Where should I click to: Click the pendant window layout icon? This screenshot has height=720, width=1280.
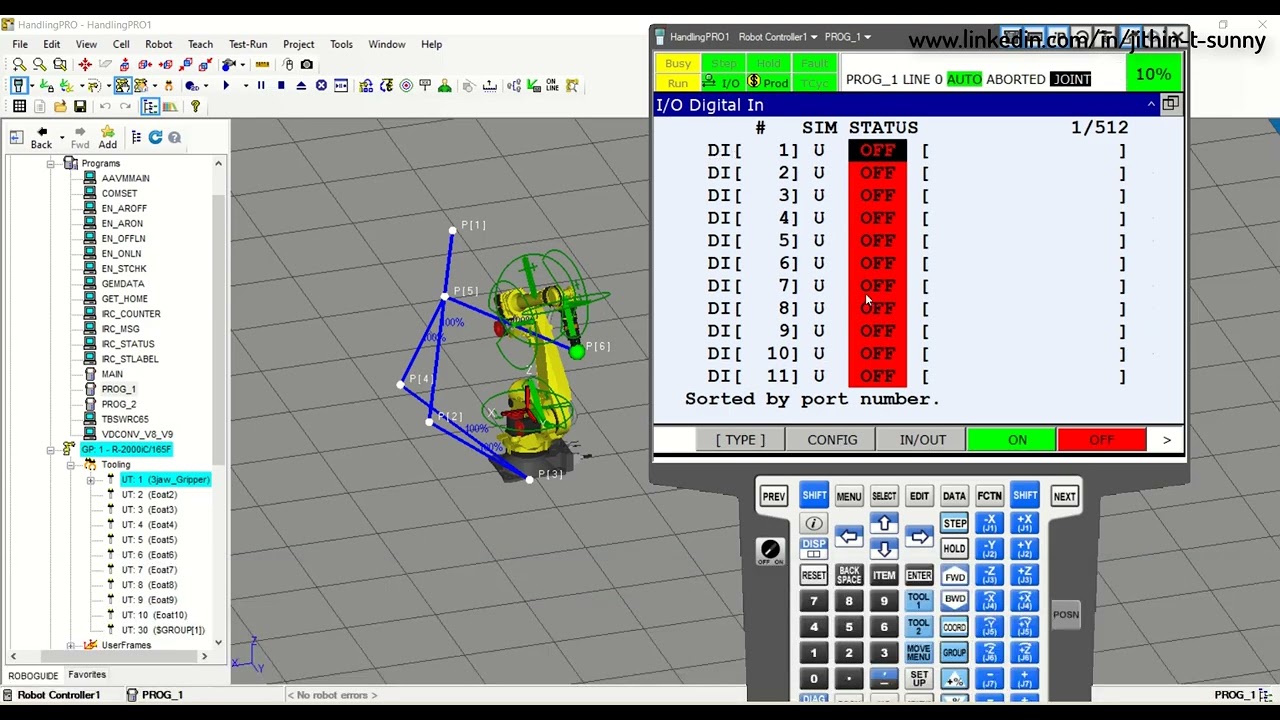point(1170,104)
